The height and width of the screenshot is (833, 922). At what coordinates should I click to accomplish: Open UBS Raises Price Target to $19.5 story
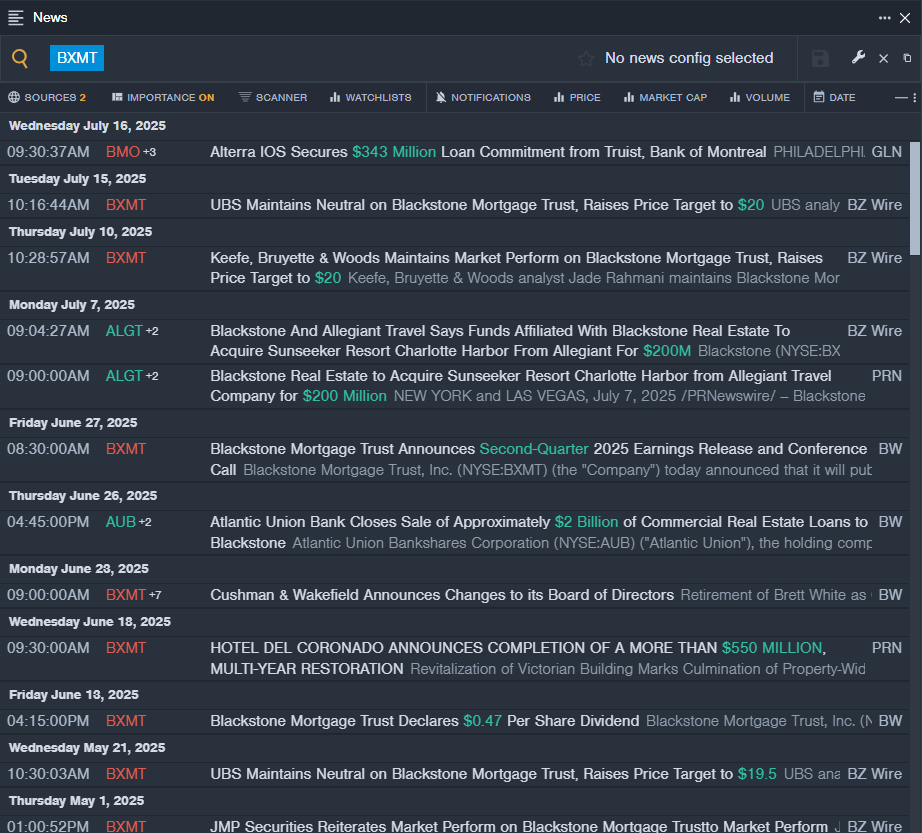pos(493,774)
